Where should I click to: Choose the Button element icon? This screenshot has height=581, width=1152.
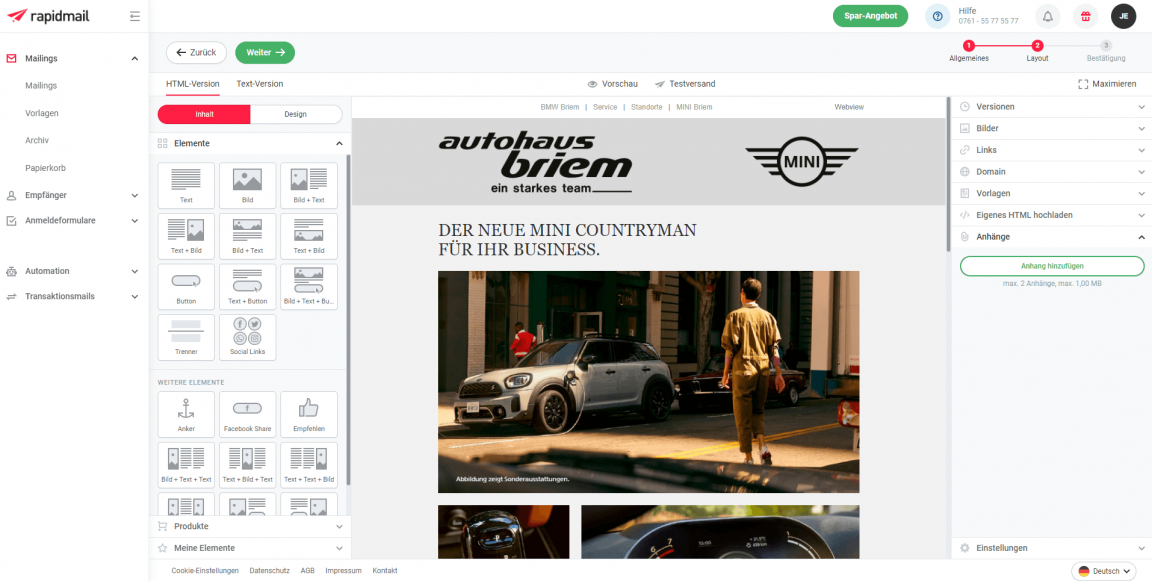tap(186, 286)
